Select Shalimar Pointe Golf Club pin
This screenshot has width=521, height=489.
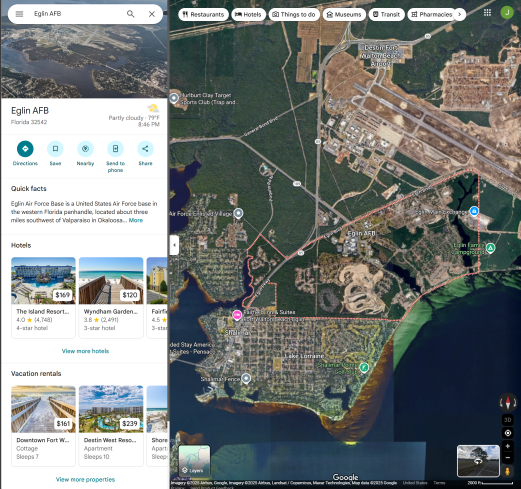[x=364, y=367]
